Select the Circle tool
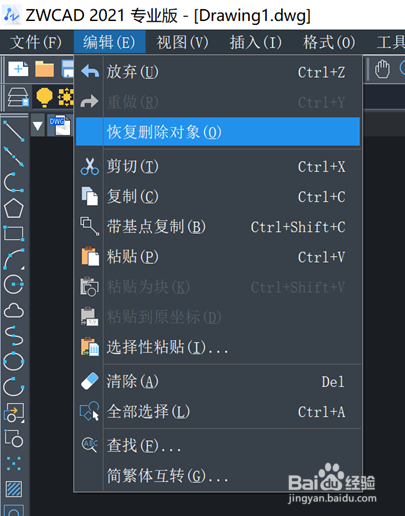The image size is (405, 516). point(14,284)
